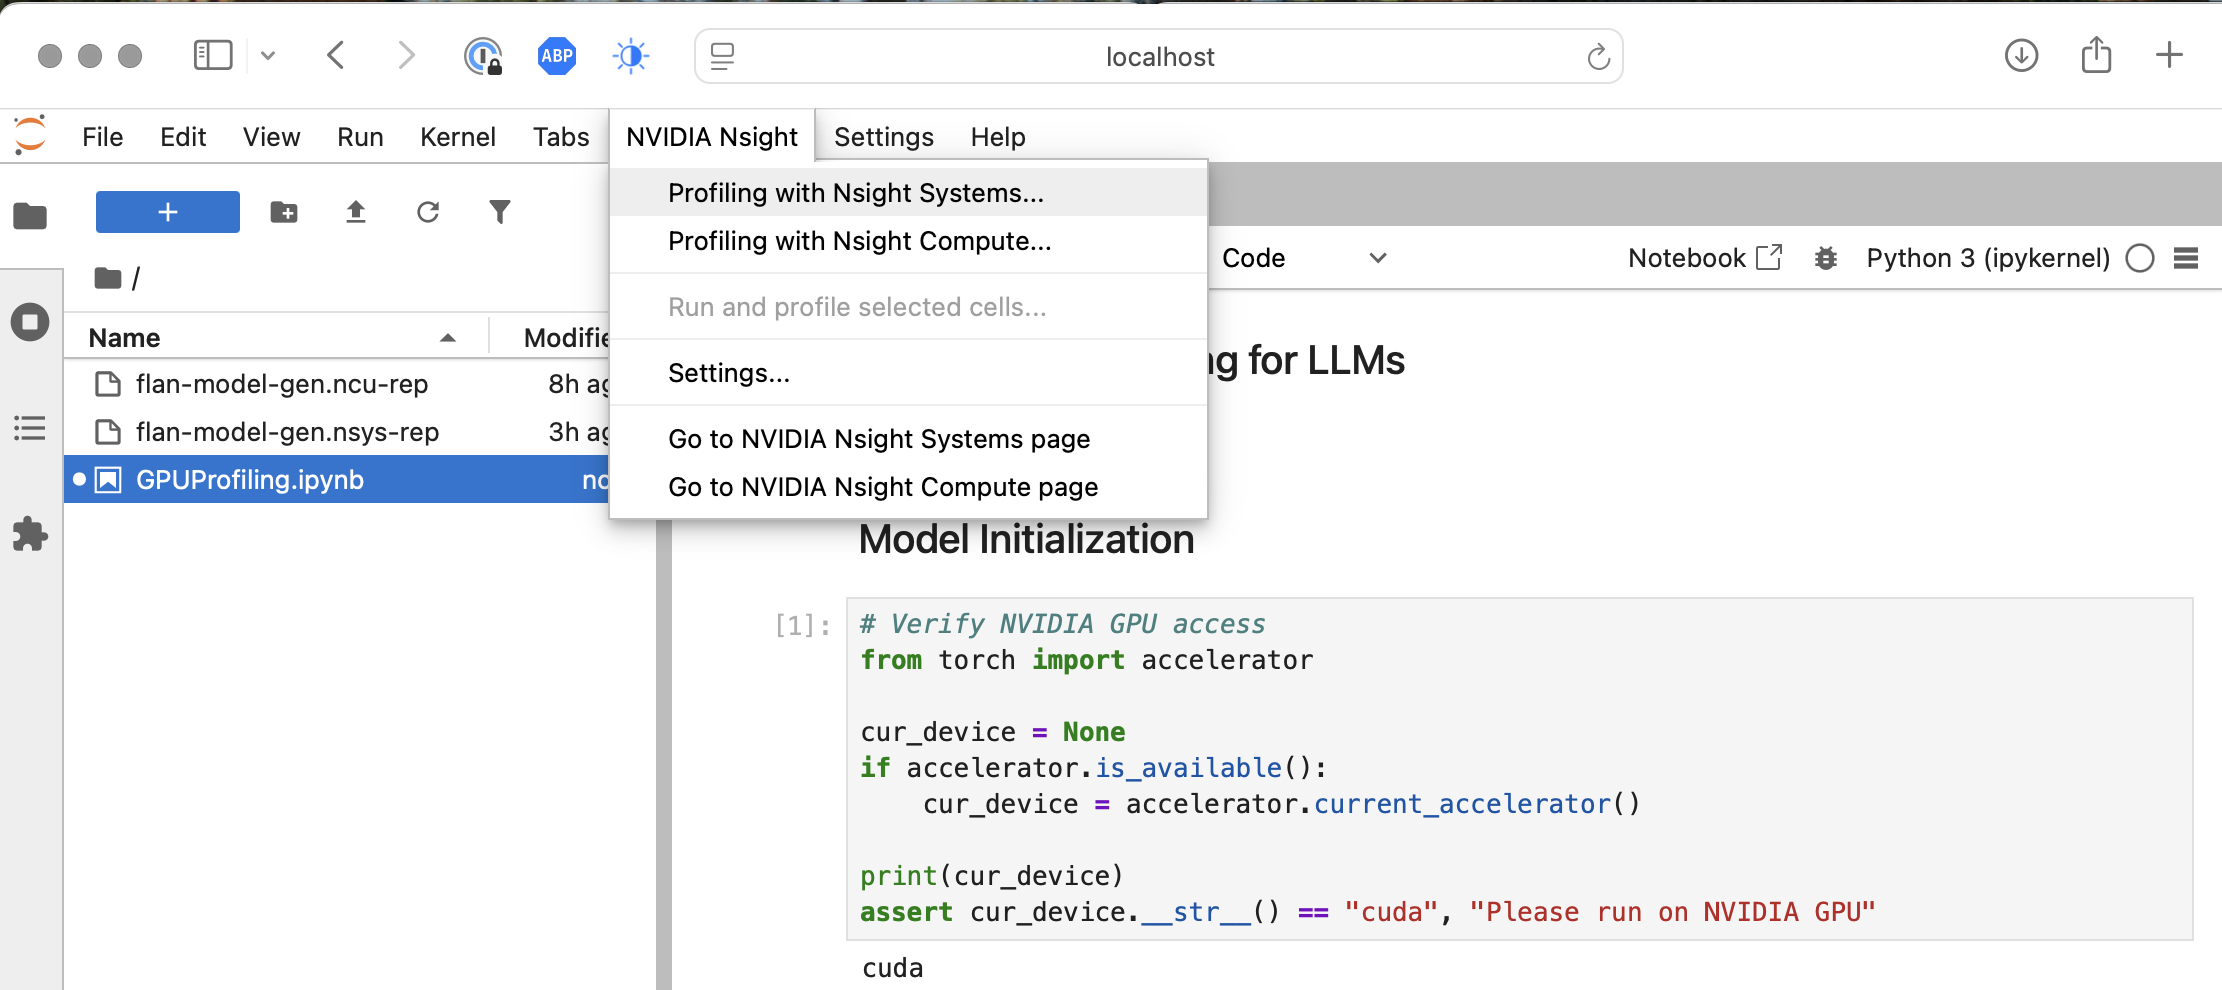Refresh the file browser list
The image size is (2222, 990).
(428, 212)
